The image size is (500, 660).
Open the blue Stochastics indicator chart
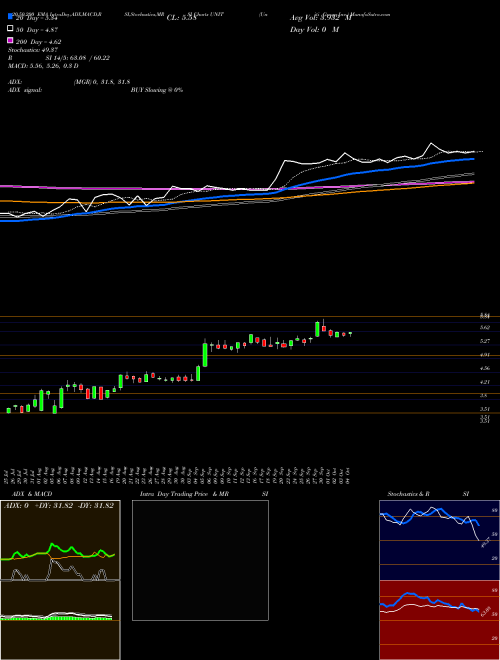439,540
